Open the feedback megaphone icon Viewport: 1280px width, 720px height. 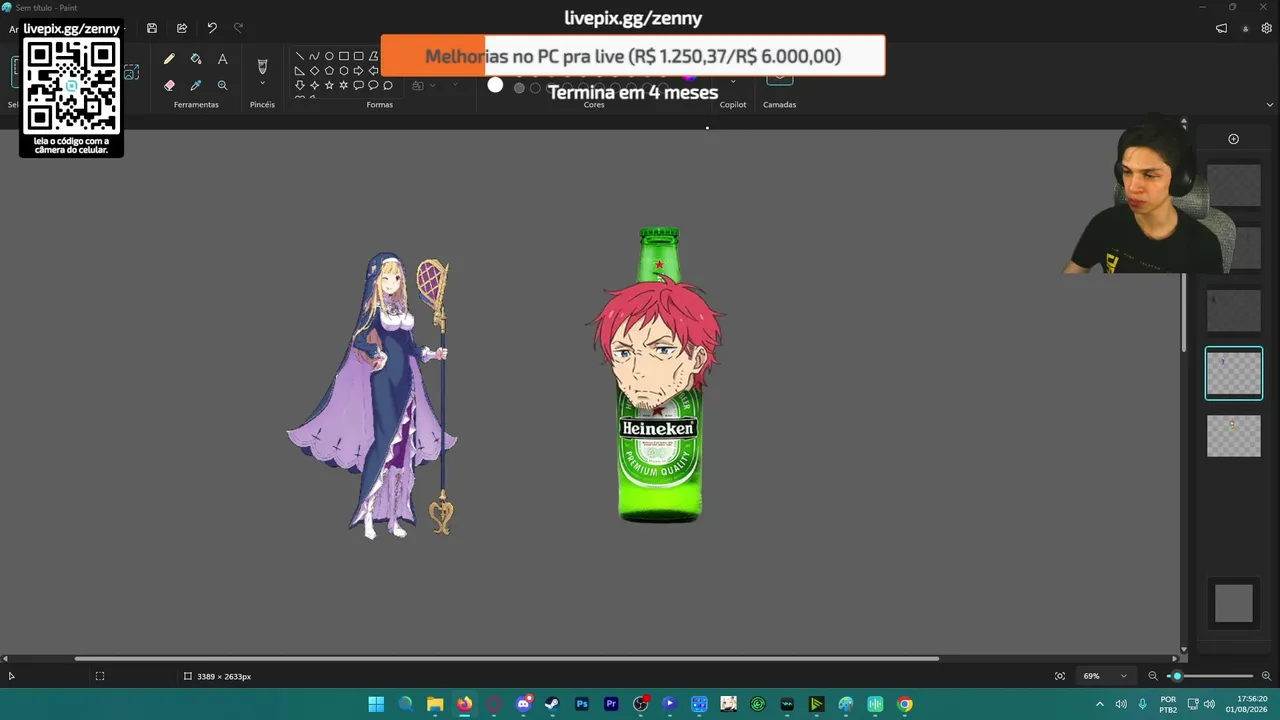[x=1221, y=28]
